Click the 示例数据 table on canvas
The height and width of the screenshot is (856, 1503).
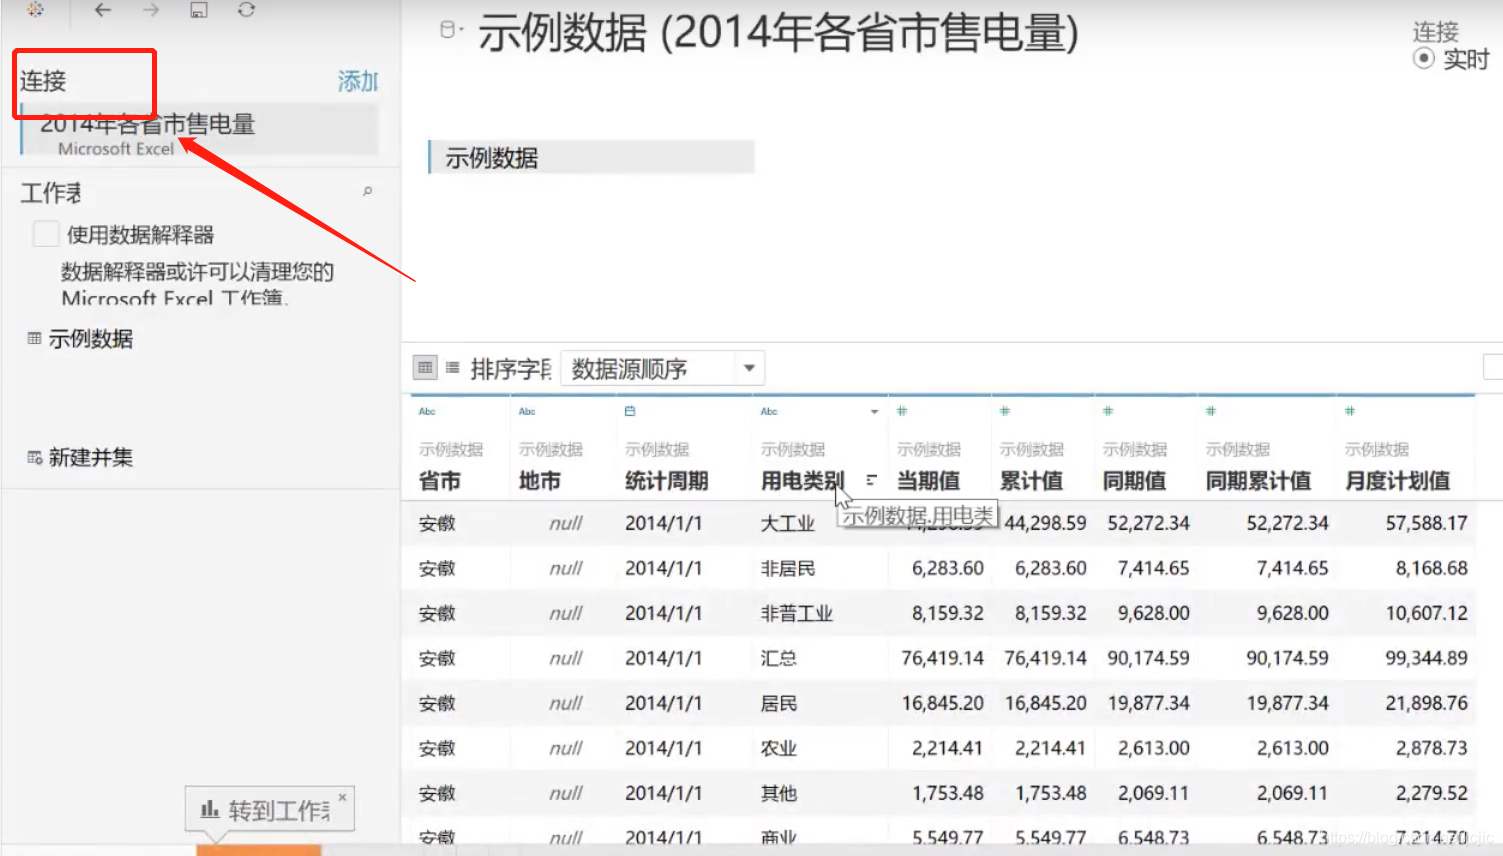pos(591,157)
